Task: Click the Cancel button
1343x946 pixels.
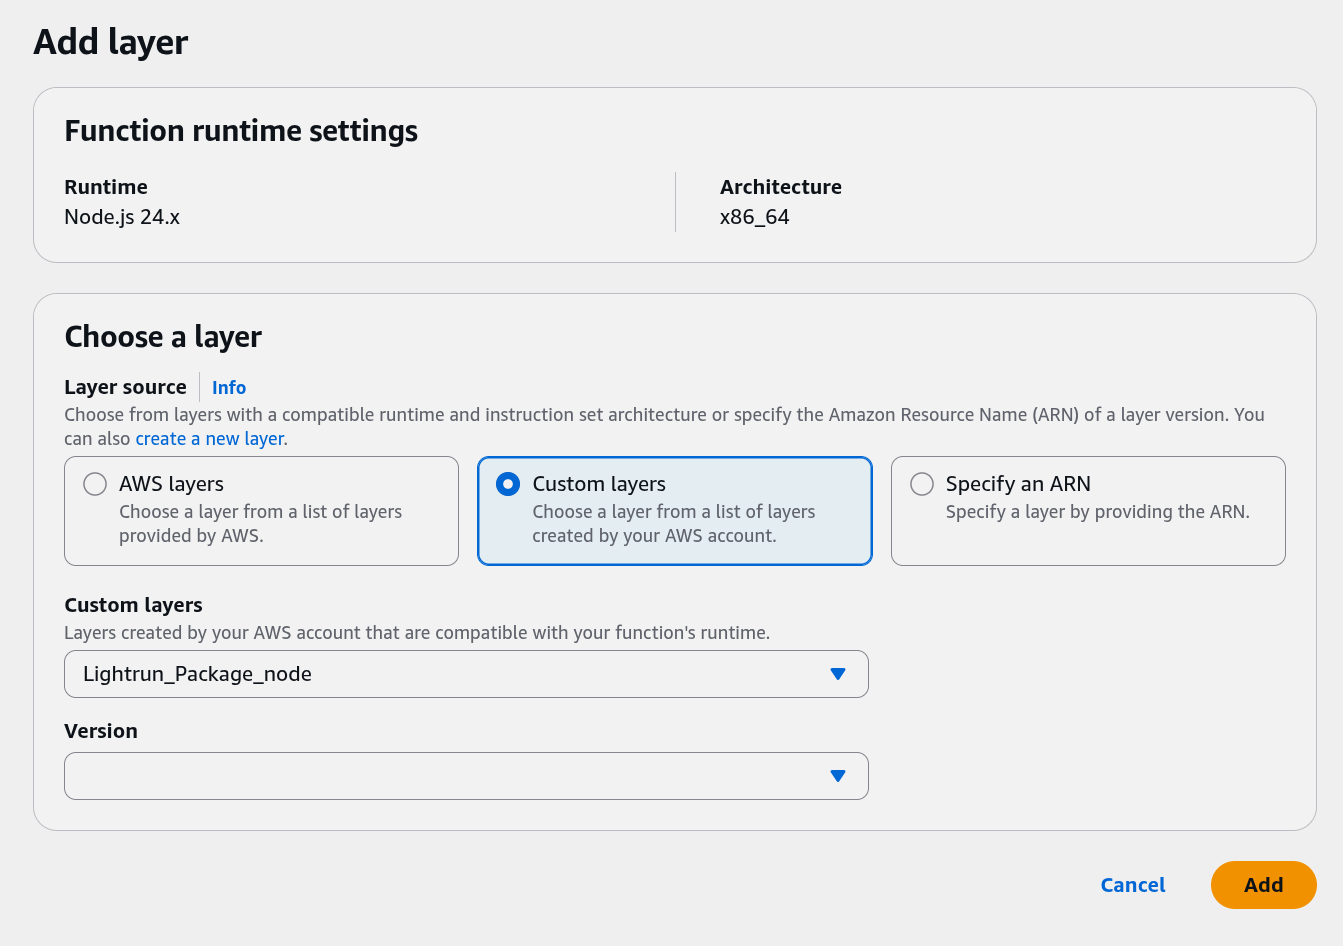Action: [x=1133, y=885]
